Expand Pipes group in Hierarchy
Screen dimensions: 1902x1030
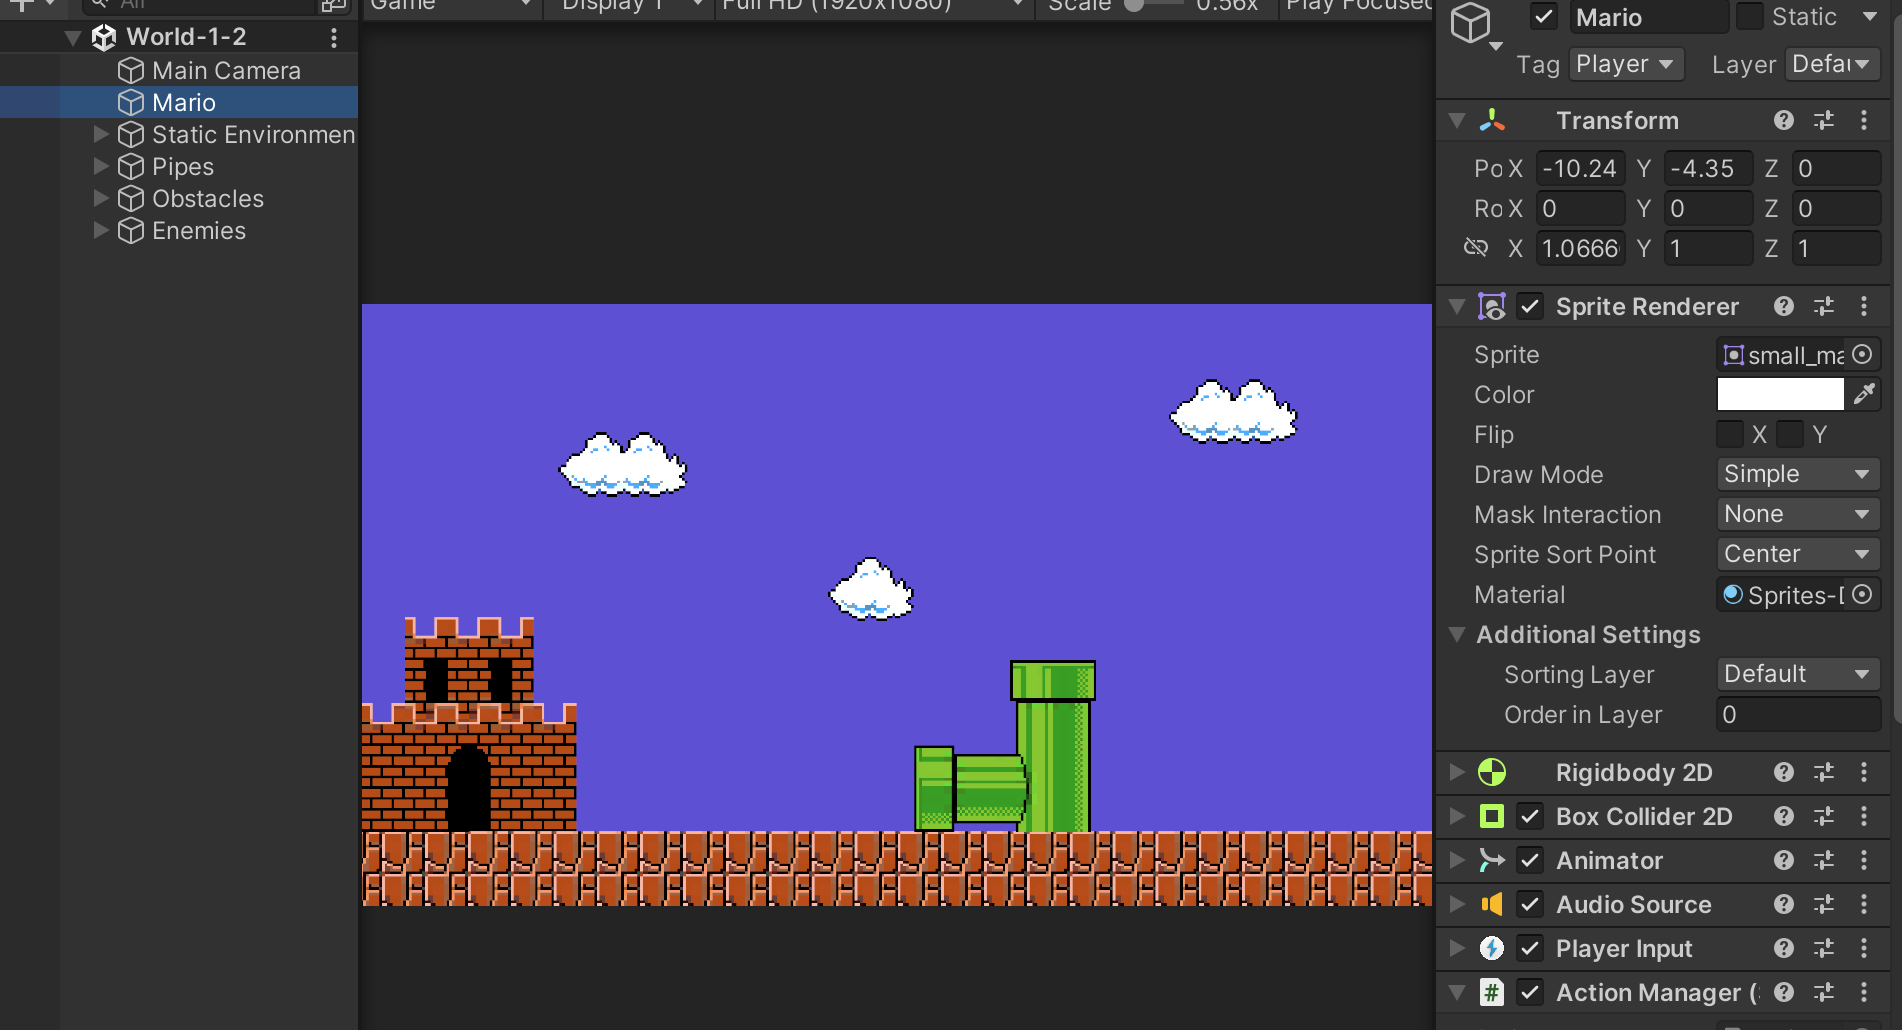coord(101,166)
